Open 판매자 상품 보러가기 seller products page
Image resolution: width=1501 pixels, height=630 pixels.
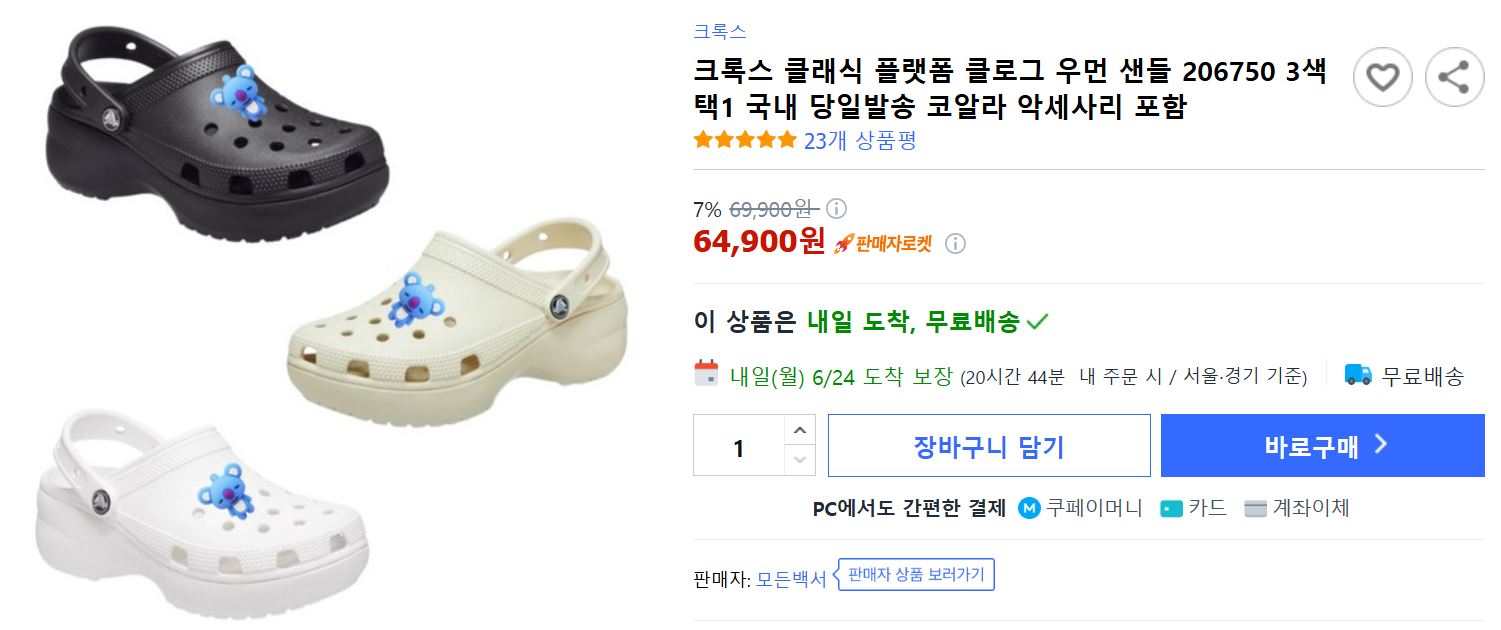point(914,575)
